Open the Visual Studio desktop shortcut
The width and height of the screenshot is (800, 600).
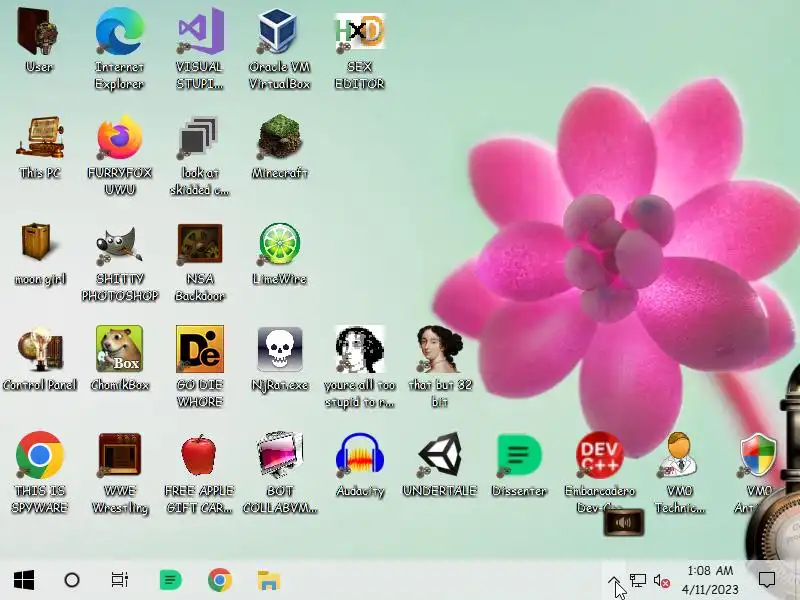(200, 31)
